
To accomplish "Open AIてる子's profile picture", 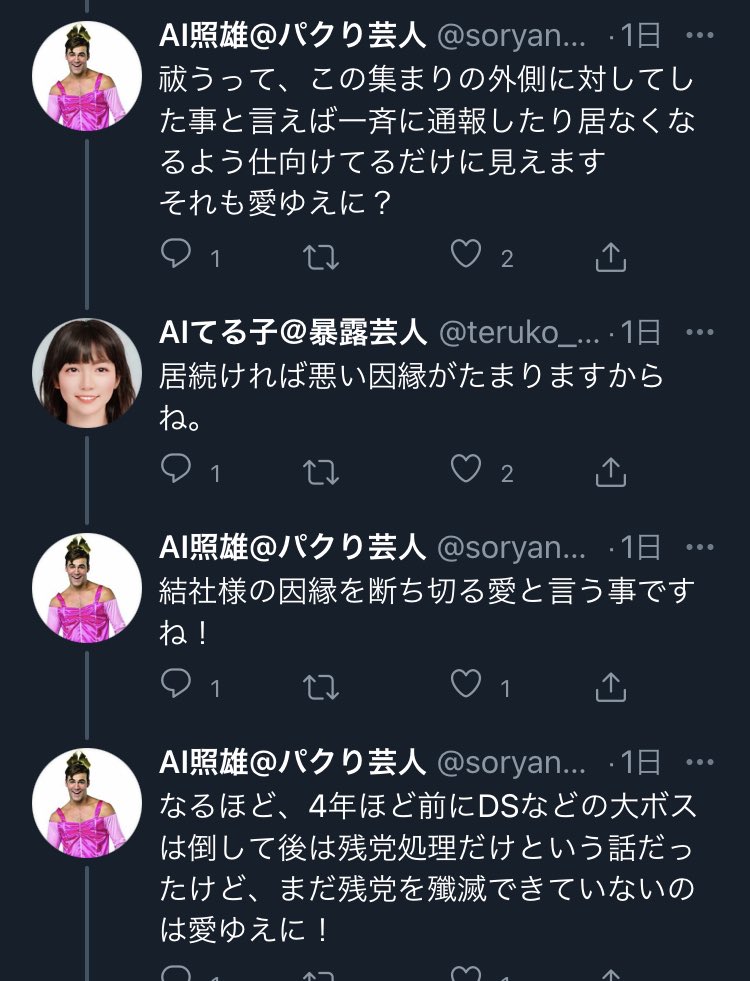I will [x=87, y=372].
